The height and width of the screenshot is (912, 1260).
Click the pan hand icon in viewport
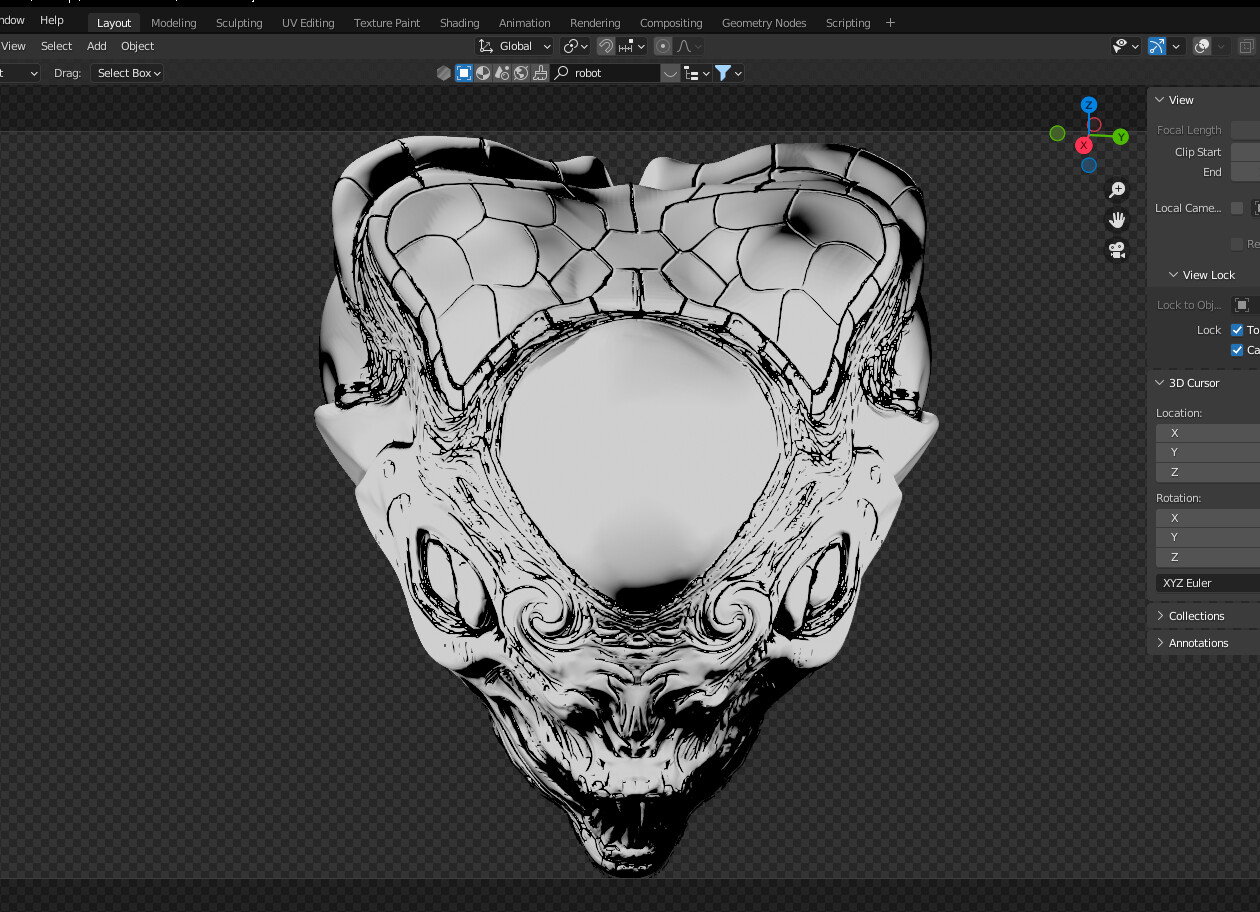pyautogui.click(x=1117, y=220)
